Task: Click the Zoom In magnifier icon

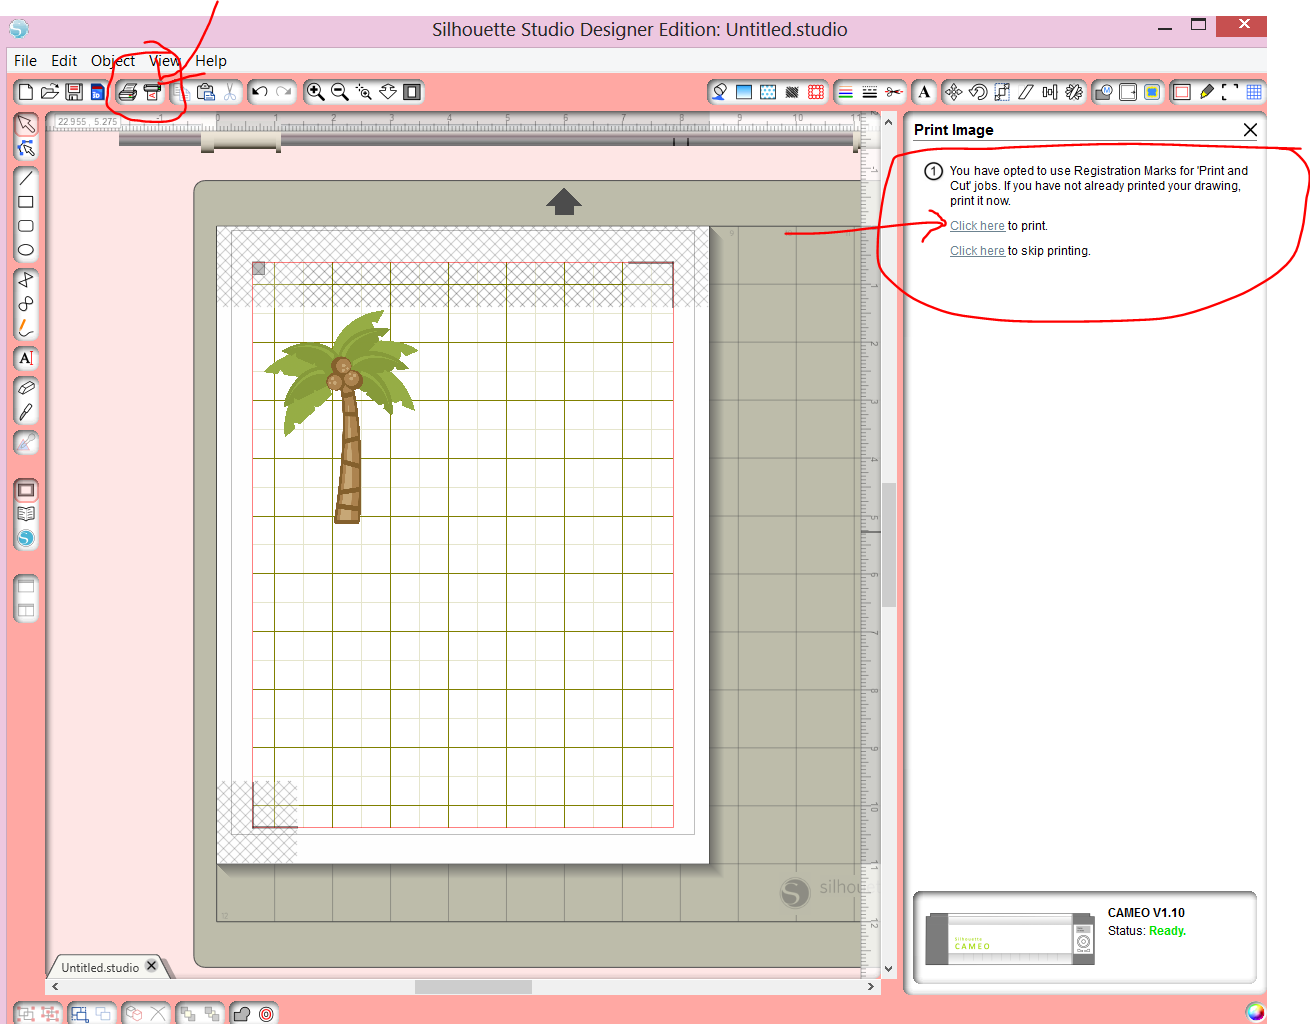Action: (316, 92)
